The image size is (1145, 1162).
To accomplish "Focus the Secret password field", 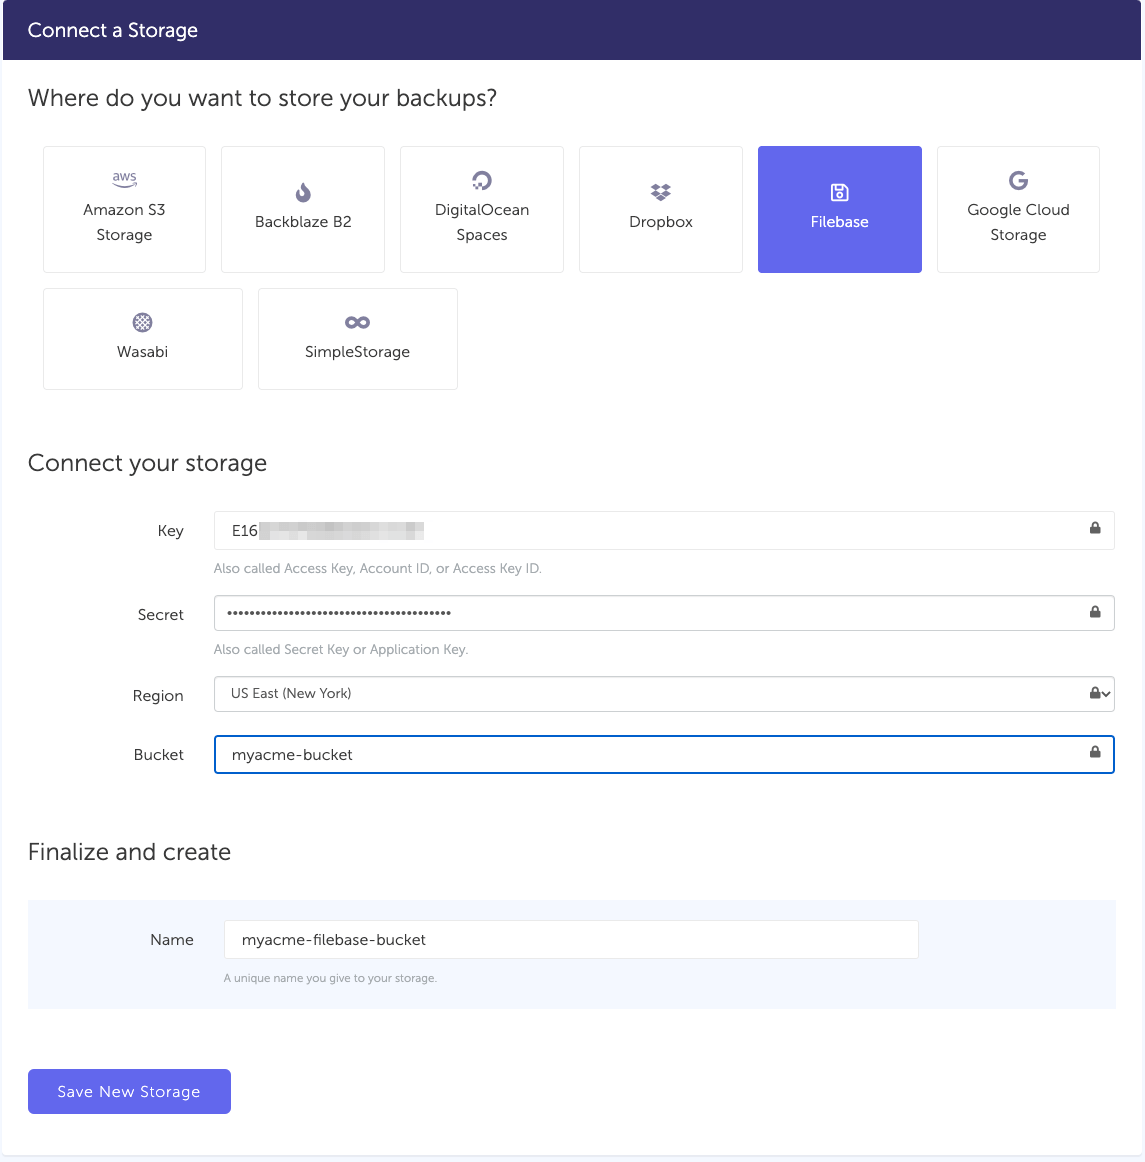I will click(x=664, y=613).
